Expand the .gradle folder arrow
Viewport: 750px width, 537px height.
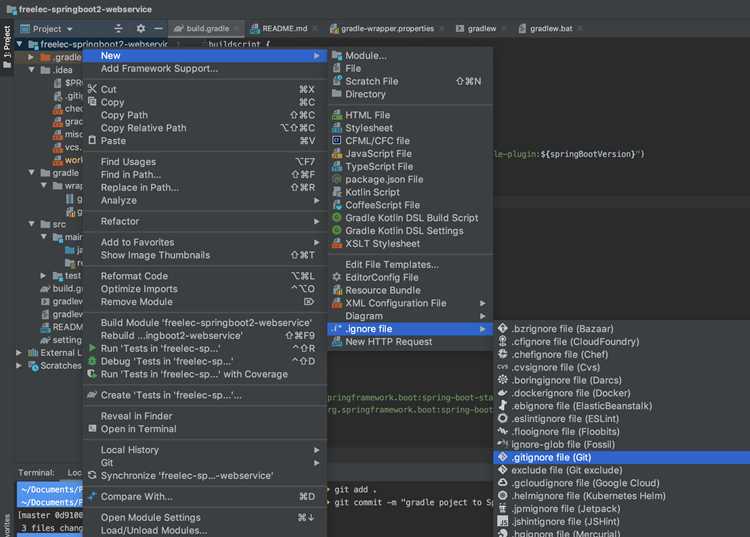tap(32, 57)
